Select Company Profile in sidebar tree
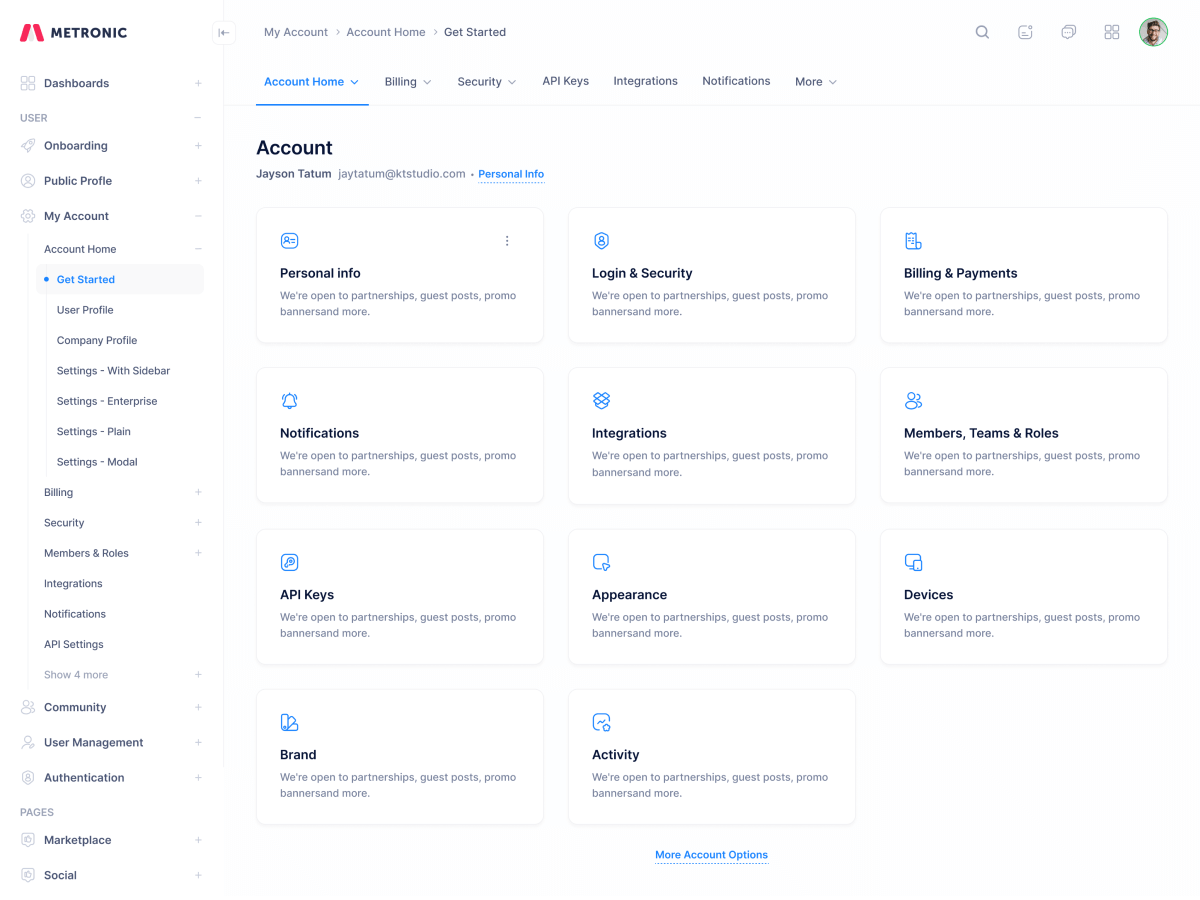Screen dimensions: 1200x900 (97, 340)
